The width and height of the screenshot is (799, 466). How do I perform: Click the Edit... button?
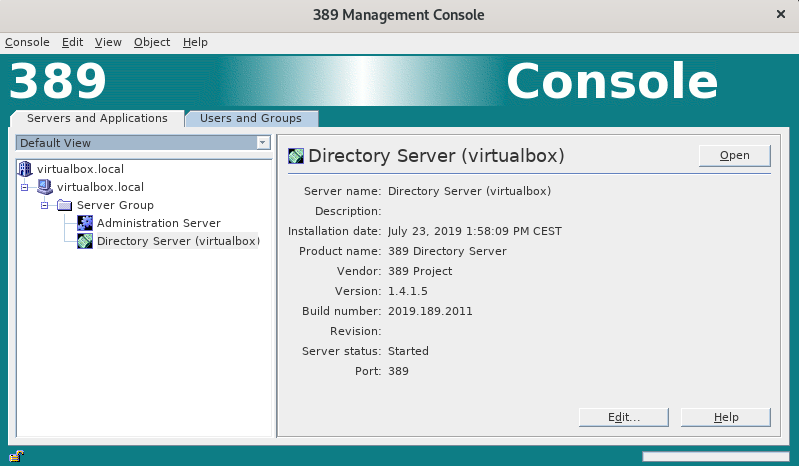(x=624, y=417)
